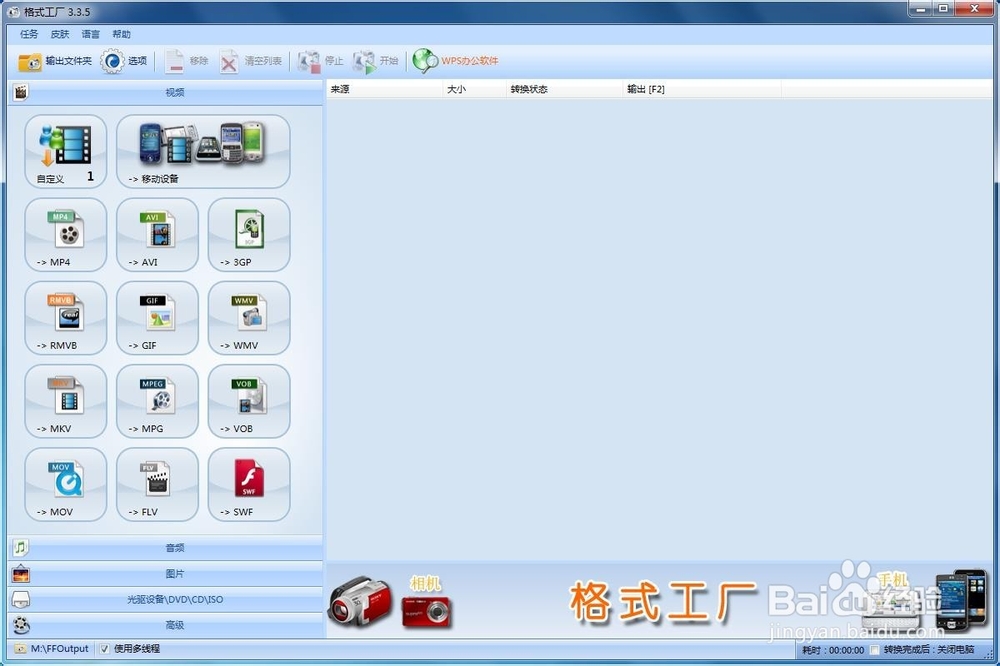Choose the RMVB output format
The height and width of the screenshot is (666, 1000).
(x=64, y=318)
